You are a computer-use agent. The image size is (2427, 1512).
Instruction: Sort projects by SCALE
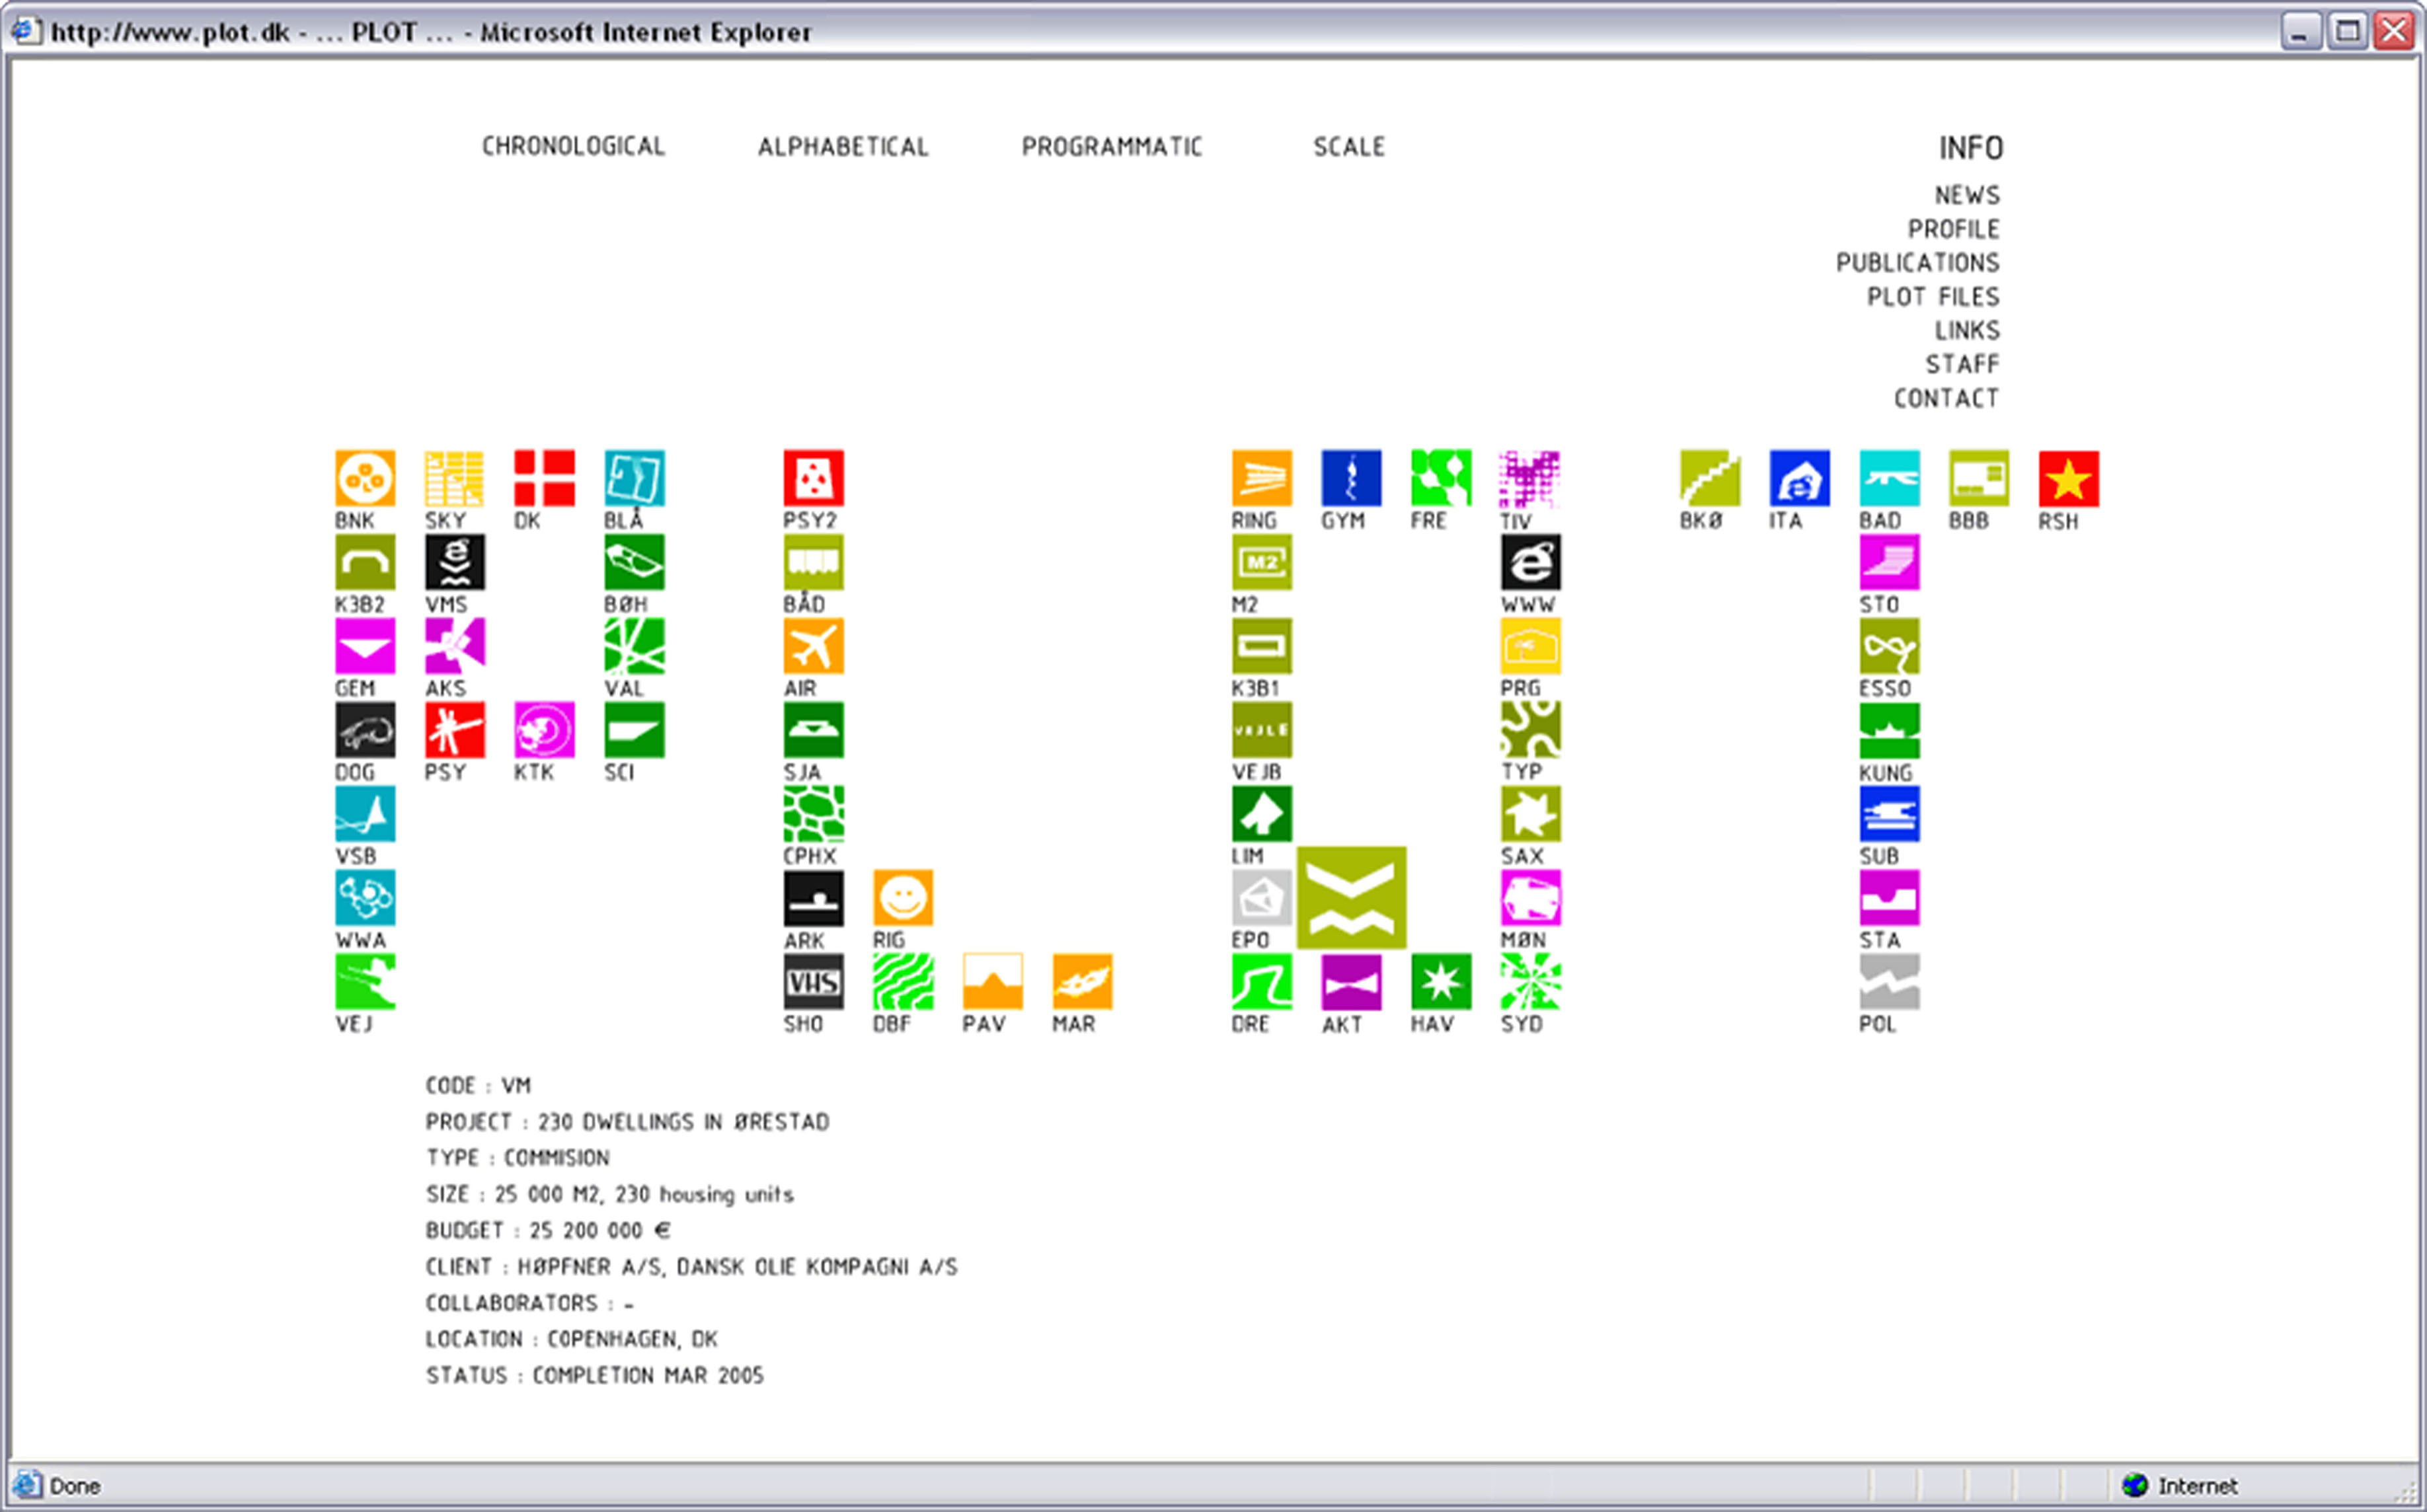tap(1349, 147)
